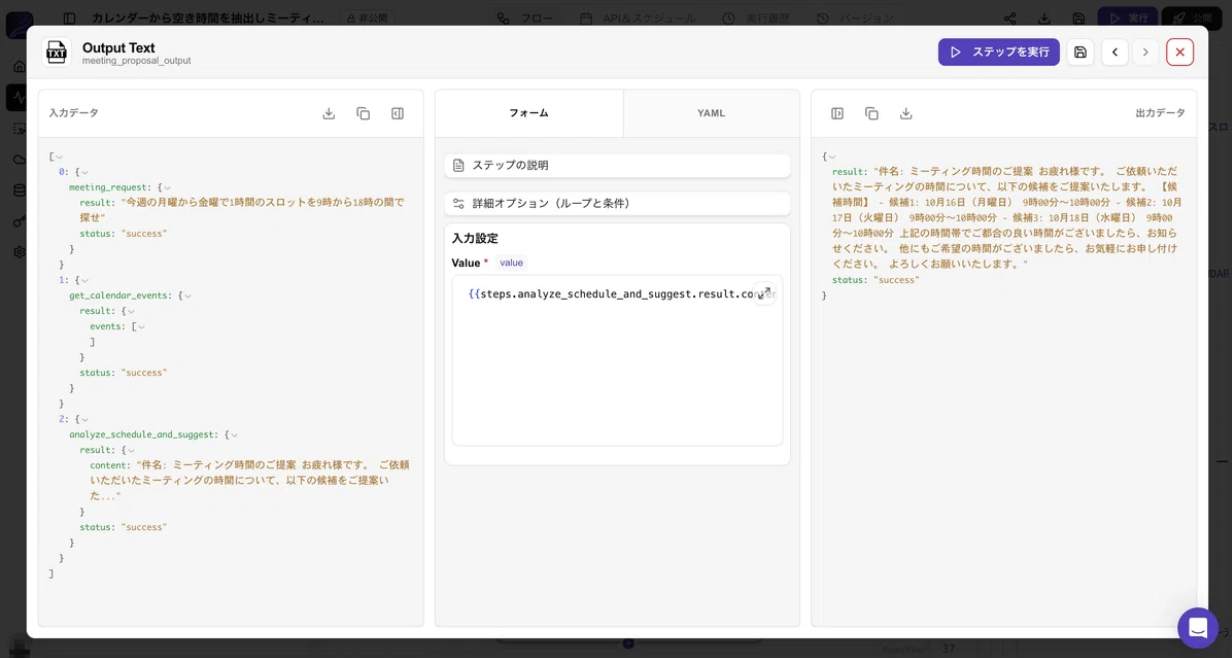Click meeting_request result text 今週の月曜から金曜
The width and height of the screenshot is (1232, 658).
coord(242,210)
